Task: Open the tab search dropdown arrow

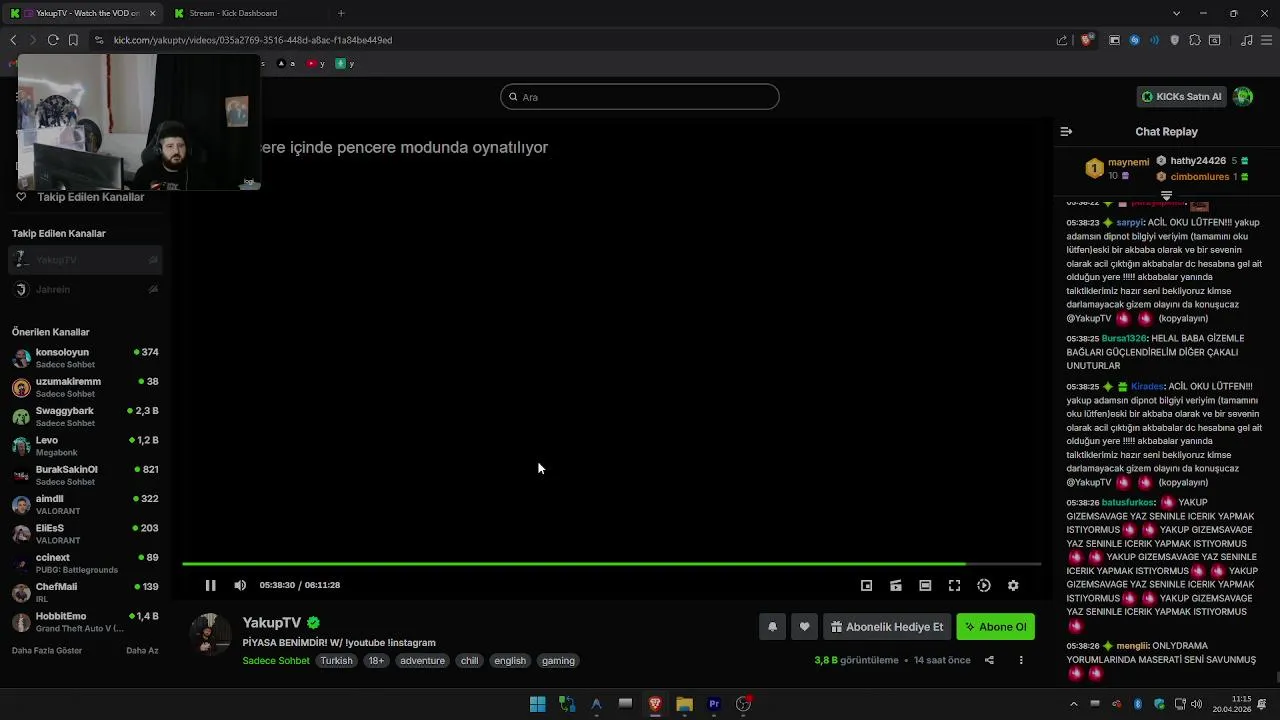Action: [x=1176, y=13]
